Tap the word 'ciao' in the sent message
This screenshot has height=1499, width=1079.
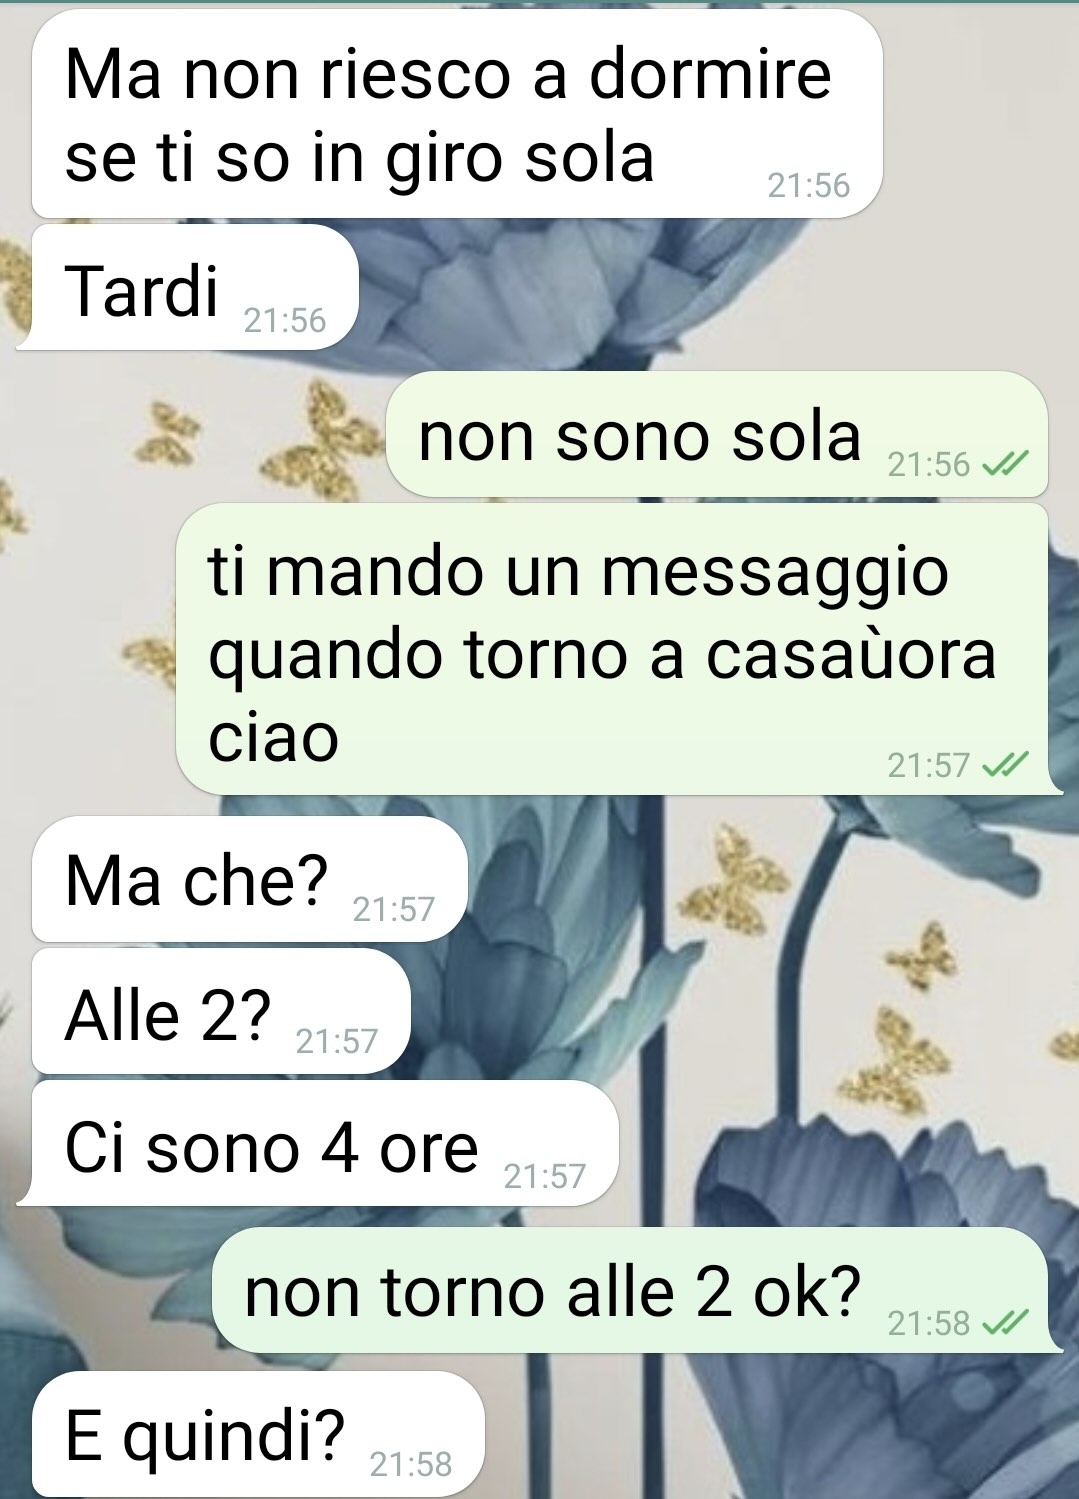(x=273, y=737)
